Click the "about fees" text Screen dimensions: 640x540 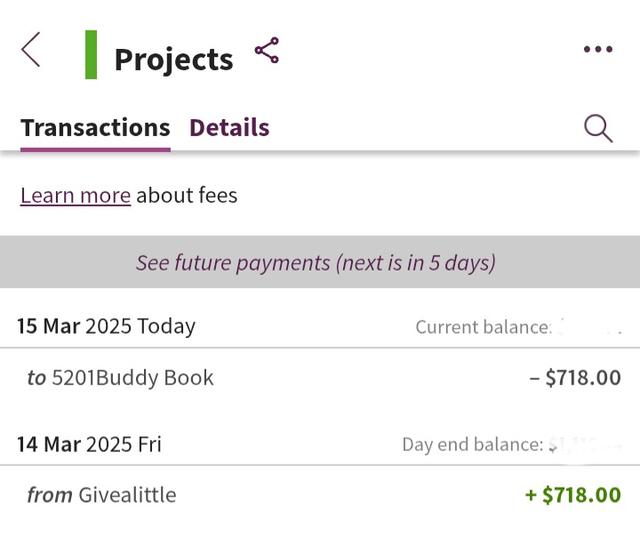tap(187, 195)
